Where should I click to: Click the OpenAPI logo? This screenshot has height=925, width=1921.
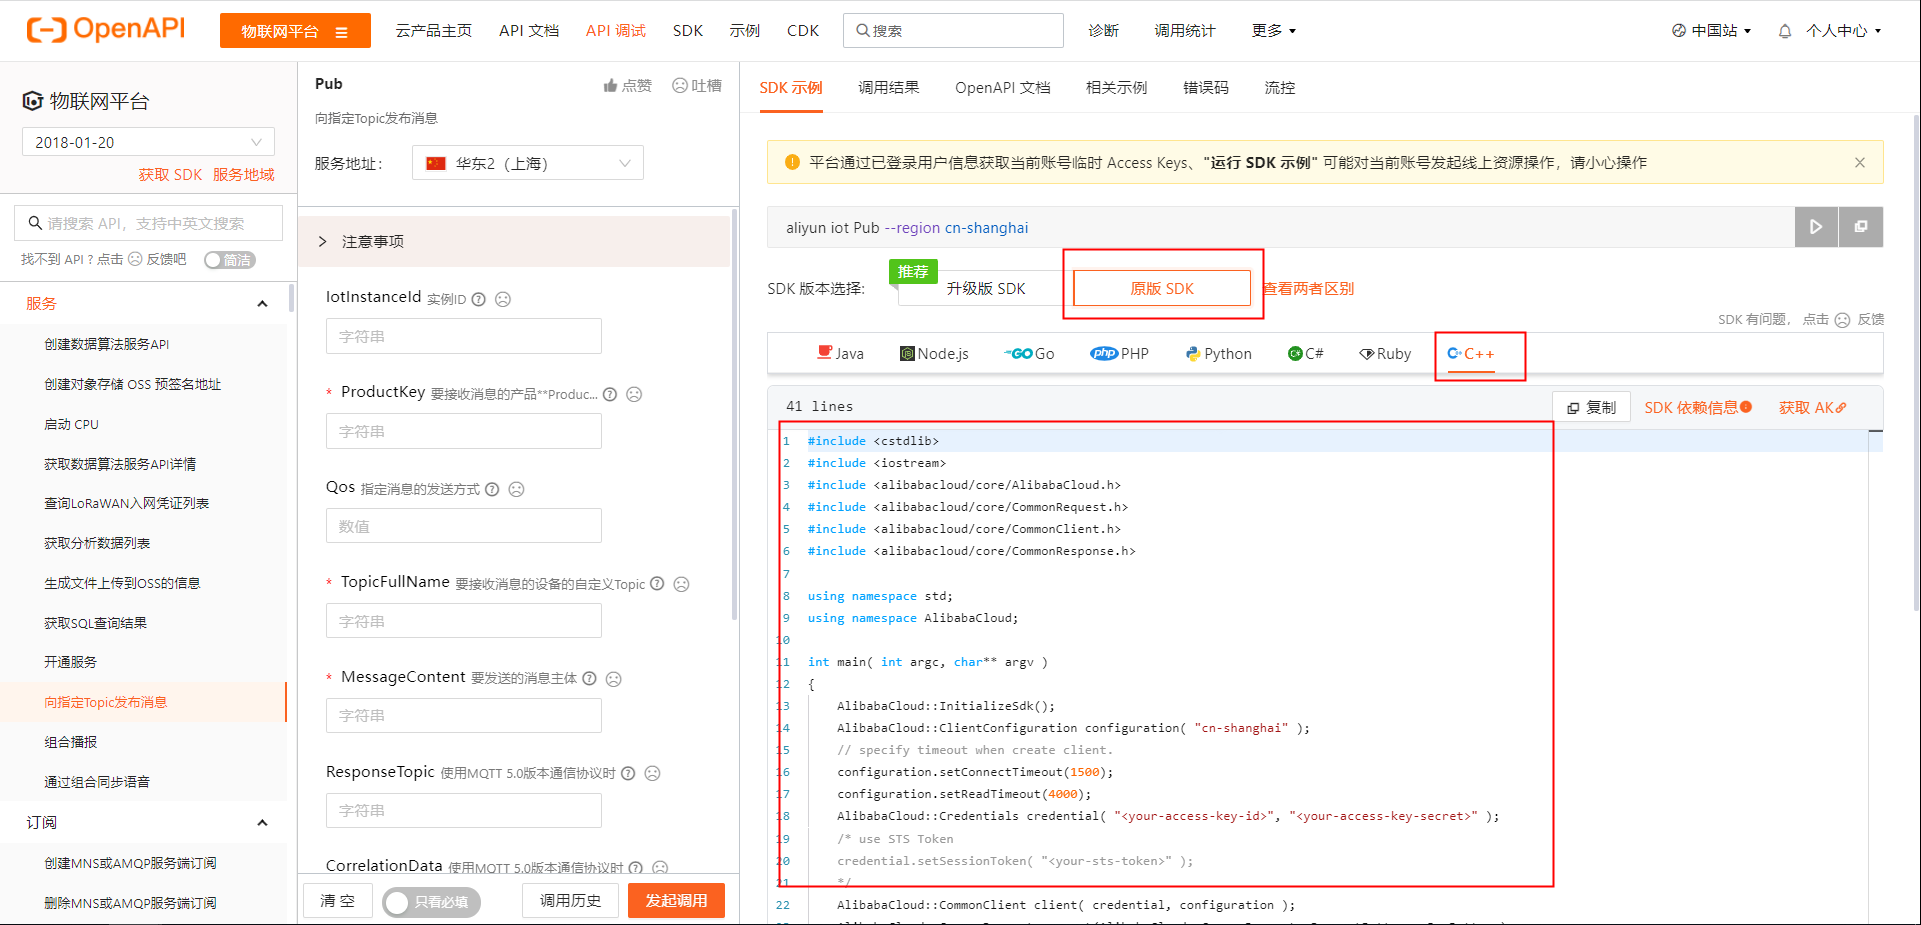106,29
